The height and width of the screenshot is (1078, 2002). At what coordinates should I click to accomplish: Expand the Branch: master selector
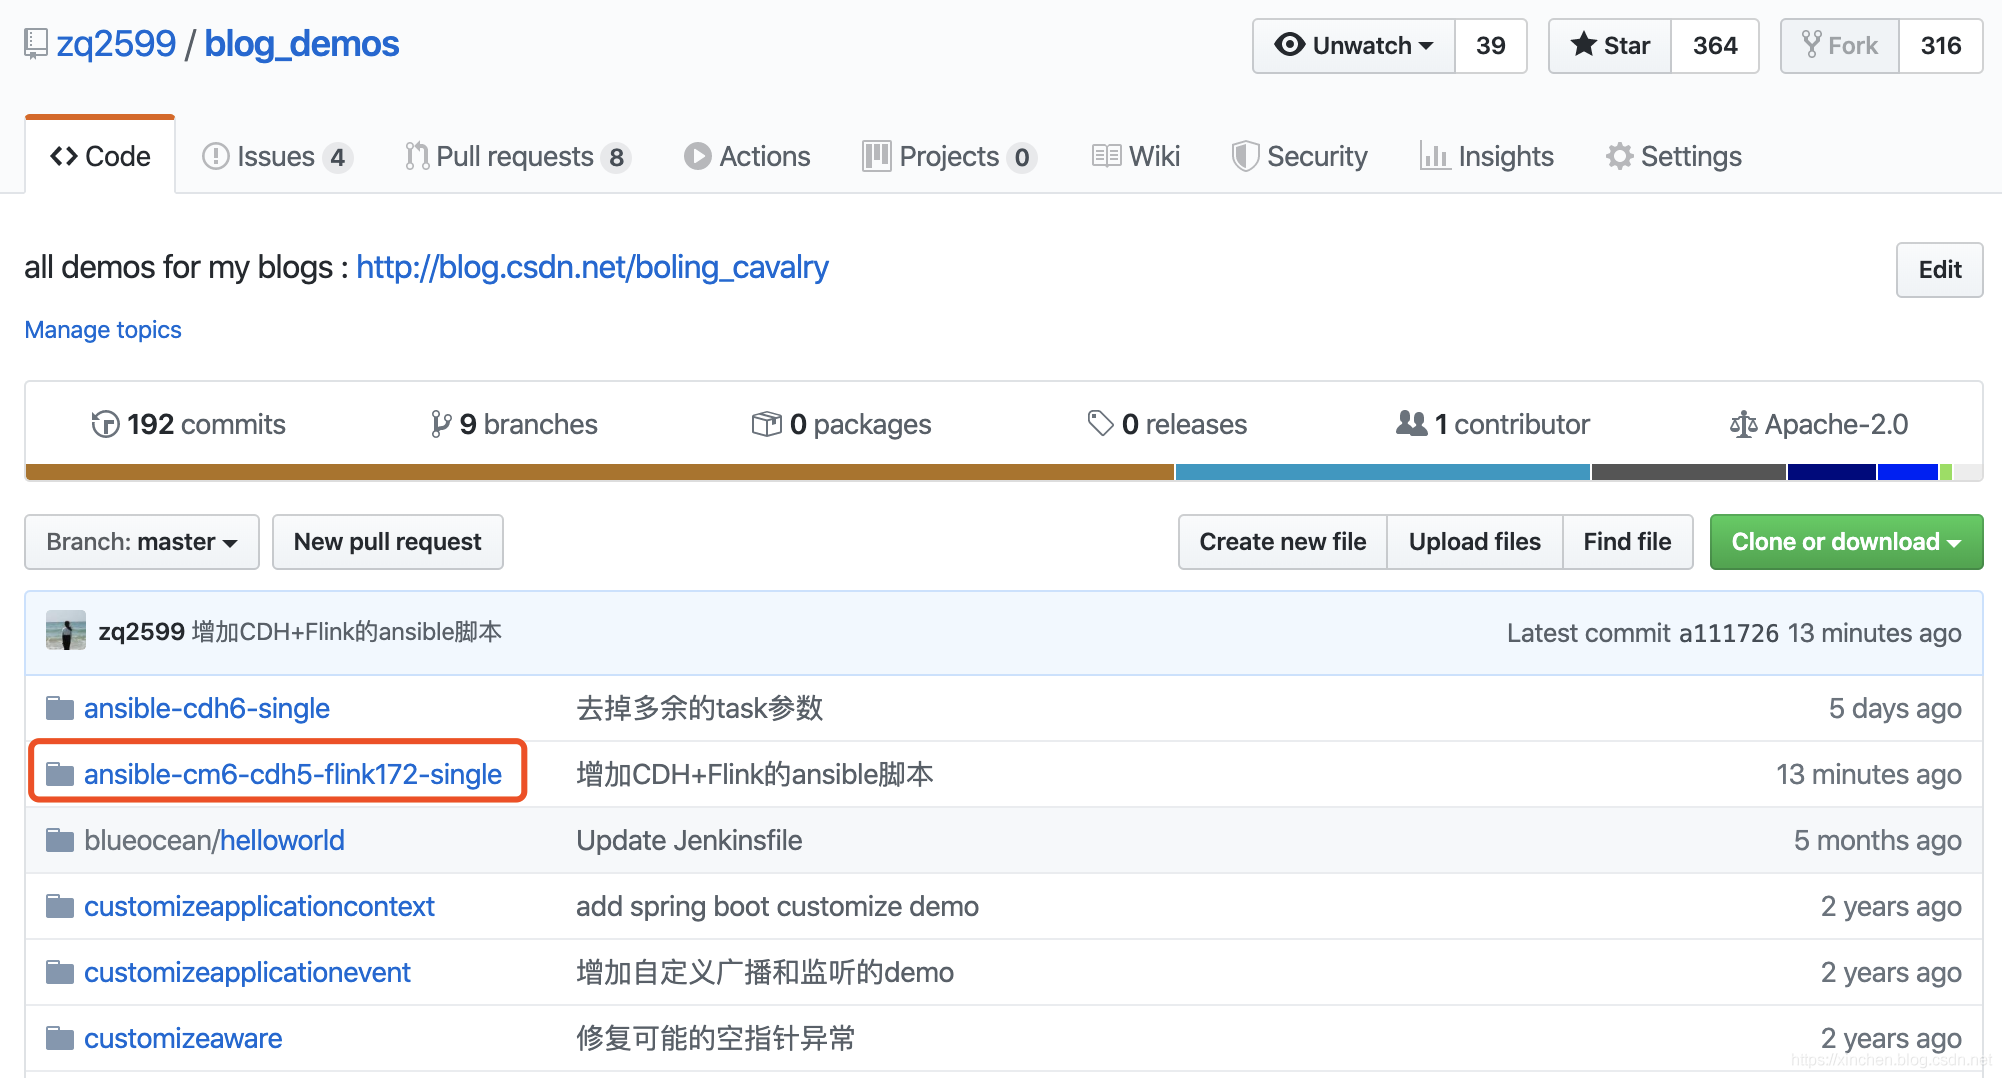click(142, 542)
